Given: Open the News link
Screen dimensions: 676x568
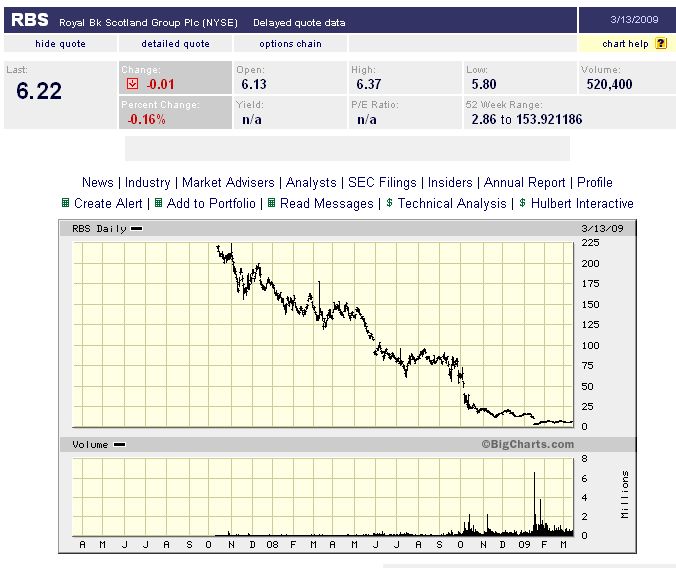Looking at the screenshot, I should click(98, 182).
